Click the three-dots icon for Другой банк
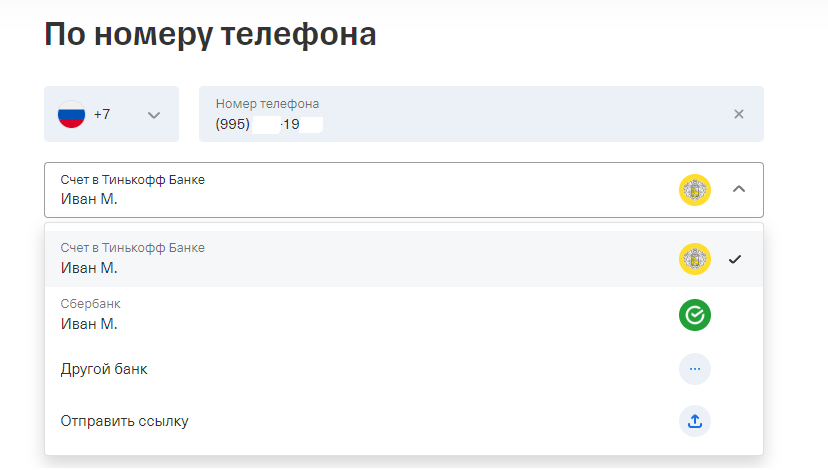 pos(695,369)
